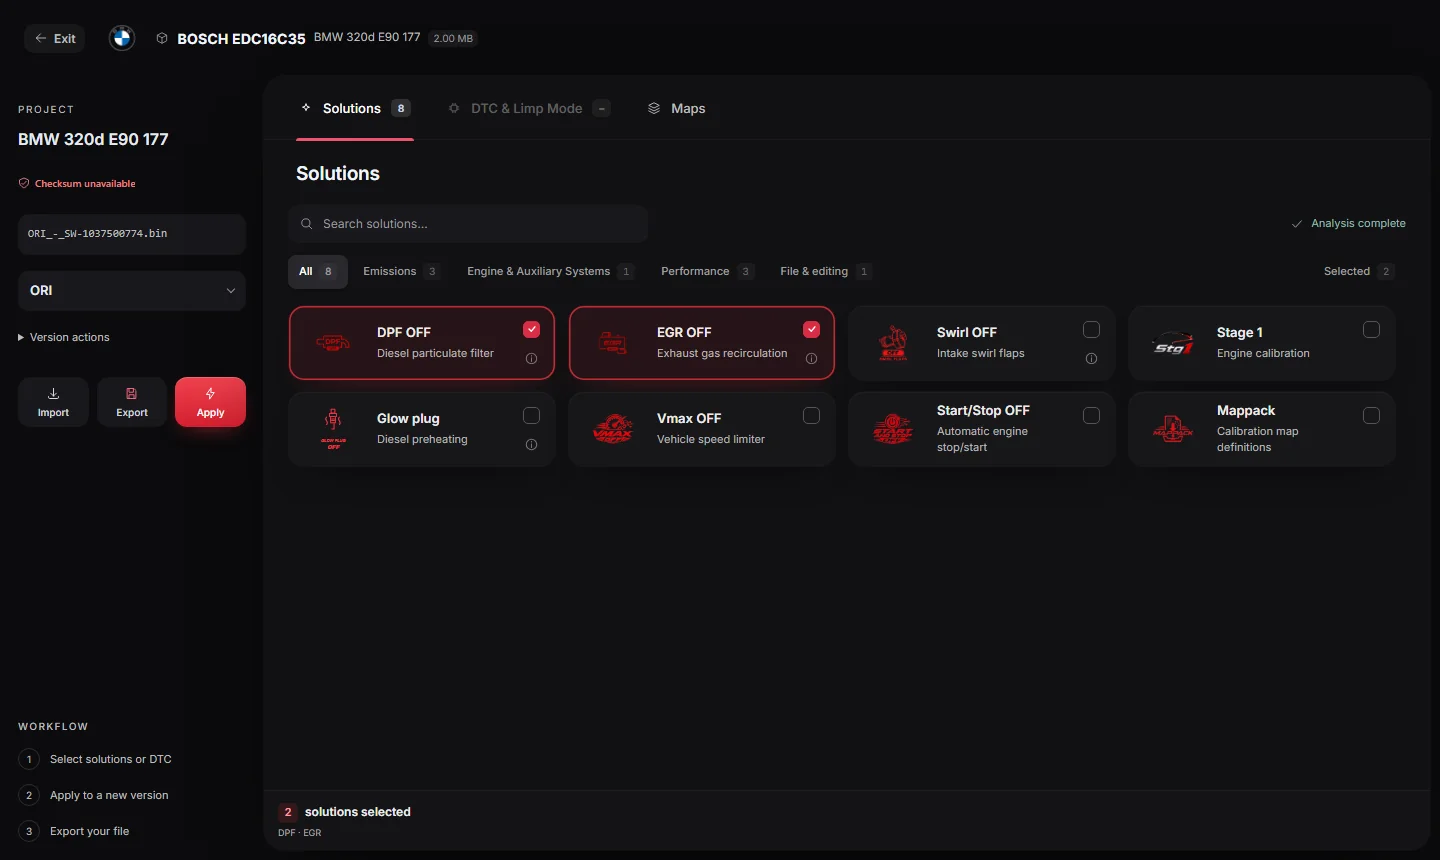
Task: Focus the Search solutions field
Action: pyautogui.click(x=468, y=224)
